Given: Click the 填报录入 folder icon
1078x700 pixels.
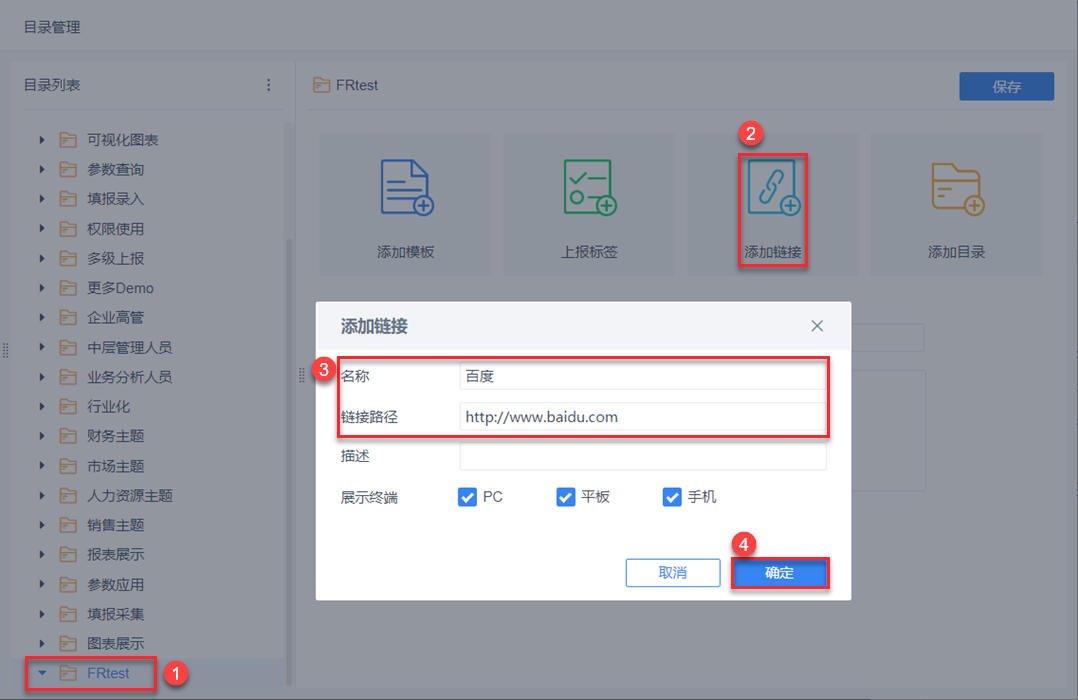Looking at the screenshot, I should 68,199.
